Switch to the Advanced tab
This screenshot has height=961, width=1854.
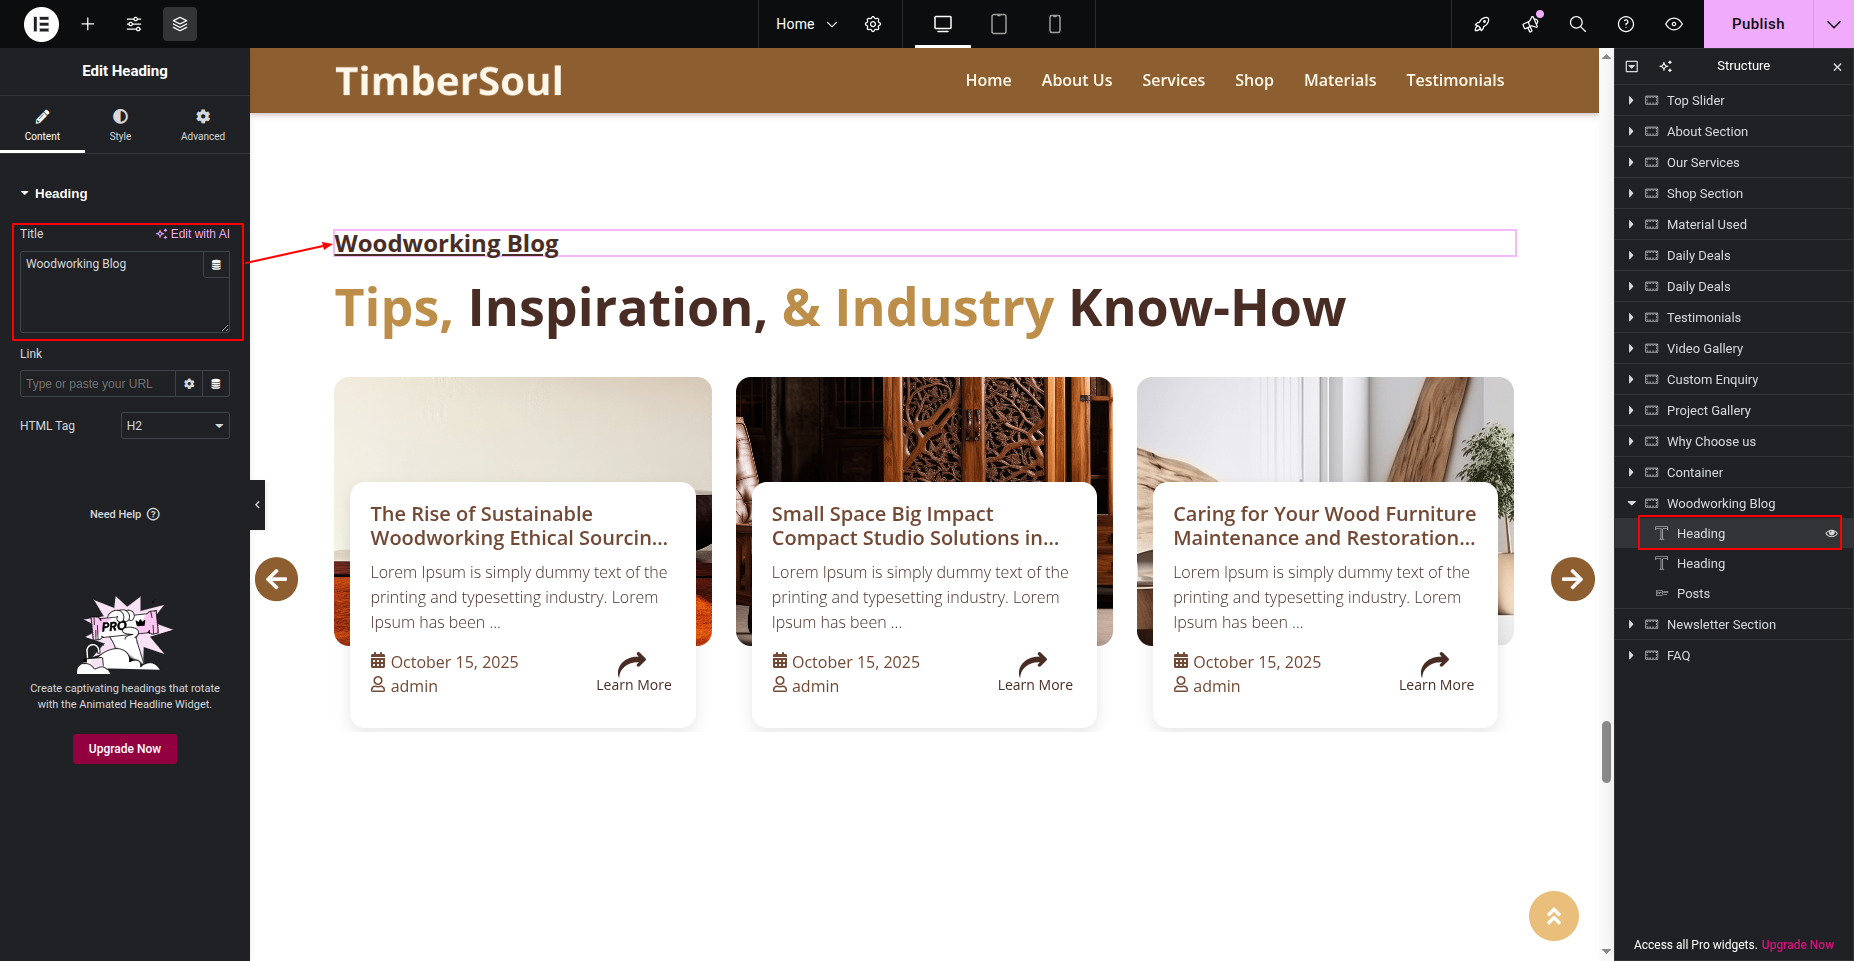point(203,125)
